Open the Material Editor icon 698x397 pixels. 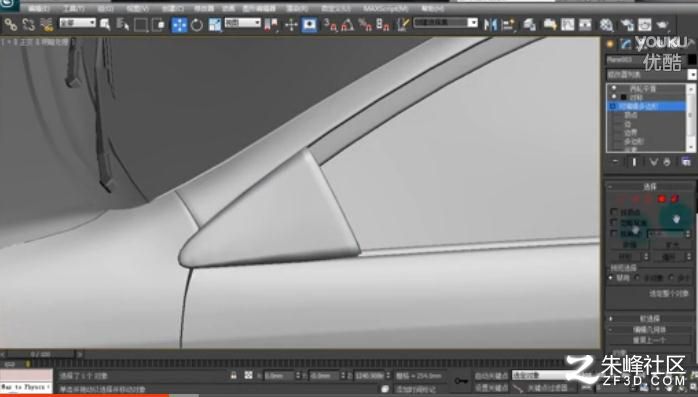pos(605,25)
